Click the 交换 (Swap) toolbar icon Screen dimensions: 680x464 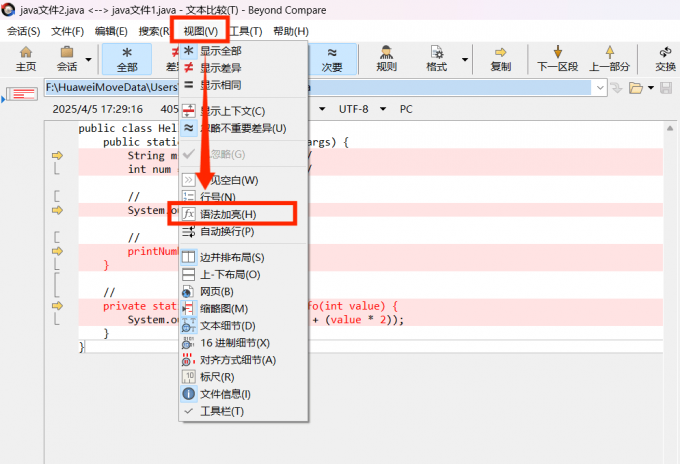[x=665, y=58]
